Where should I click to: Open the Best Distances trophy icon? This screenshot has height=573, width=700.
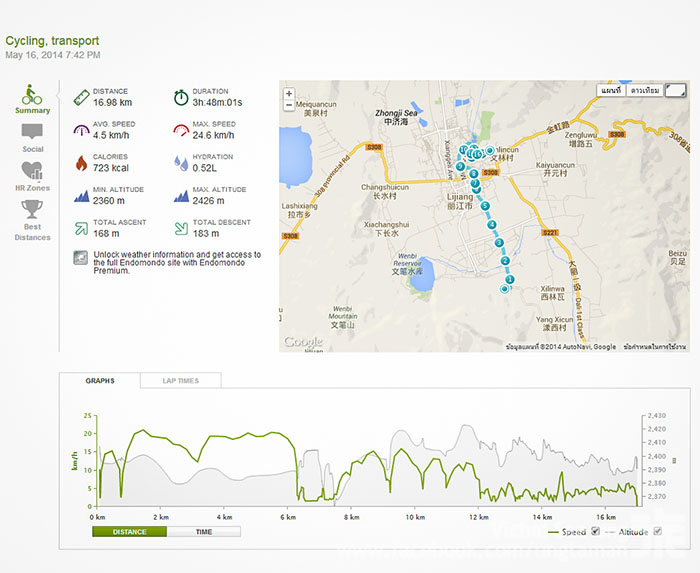click(x=32, y=209)
